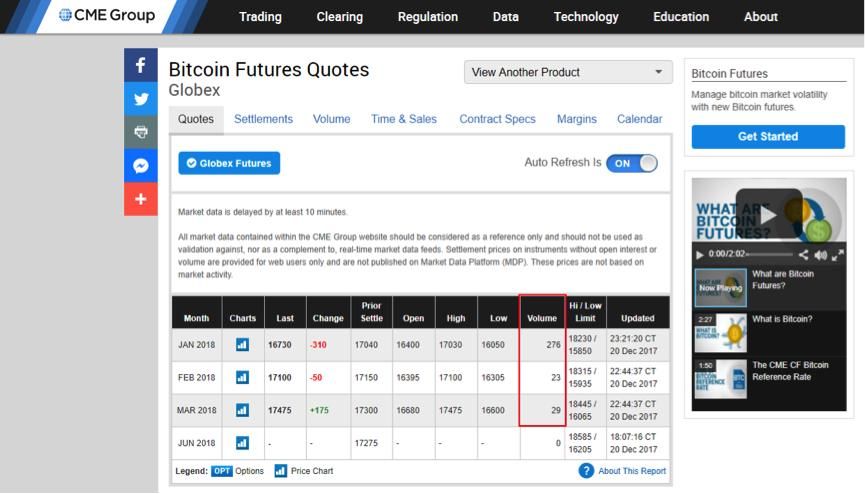Image resolution: width=865 pixels, height=494 pixels.
Task: Open the JAN 2018 price chart icon
Action: (242, 345)
